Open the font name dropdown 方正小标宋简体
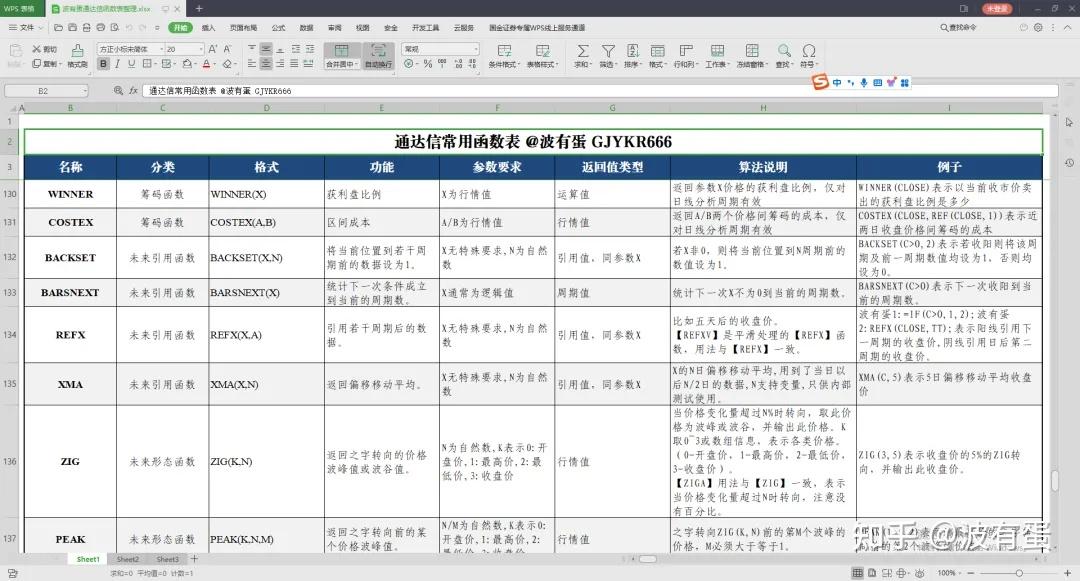1080x581 pixels. (131, 49)
